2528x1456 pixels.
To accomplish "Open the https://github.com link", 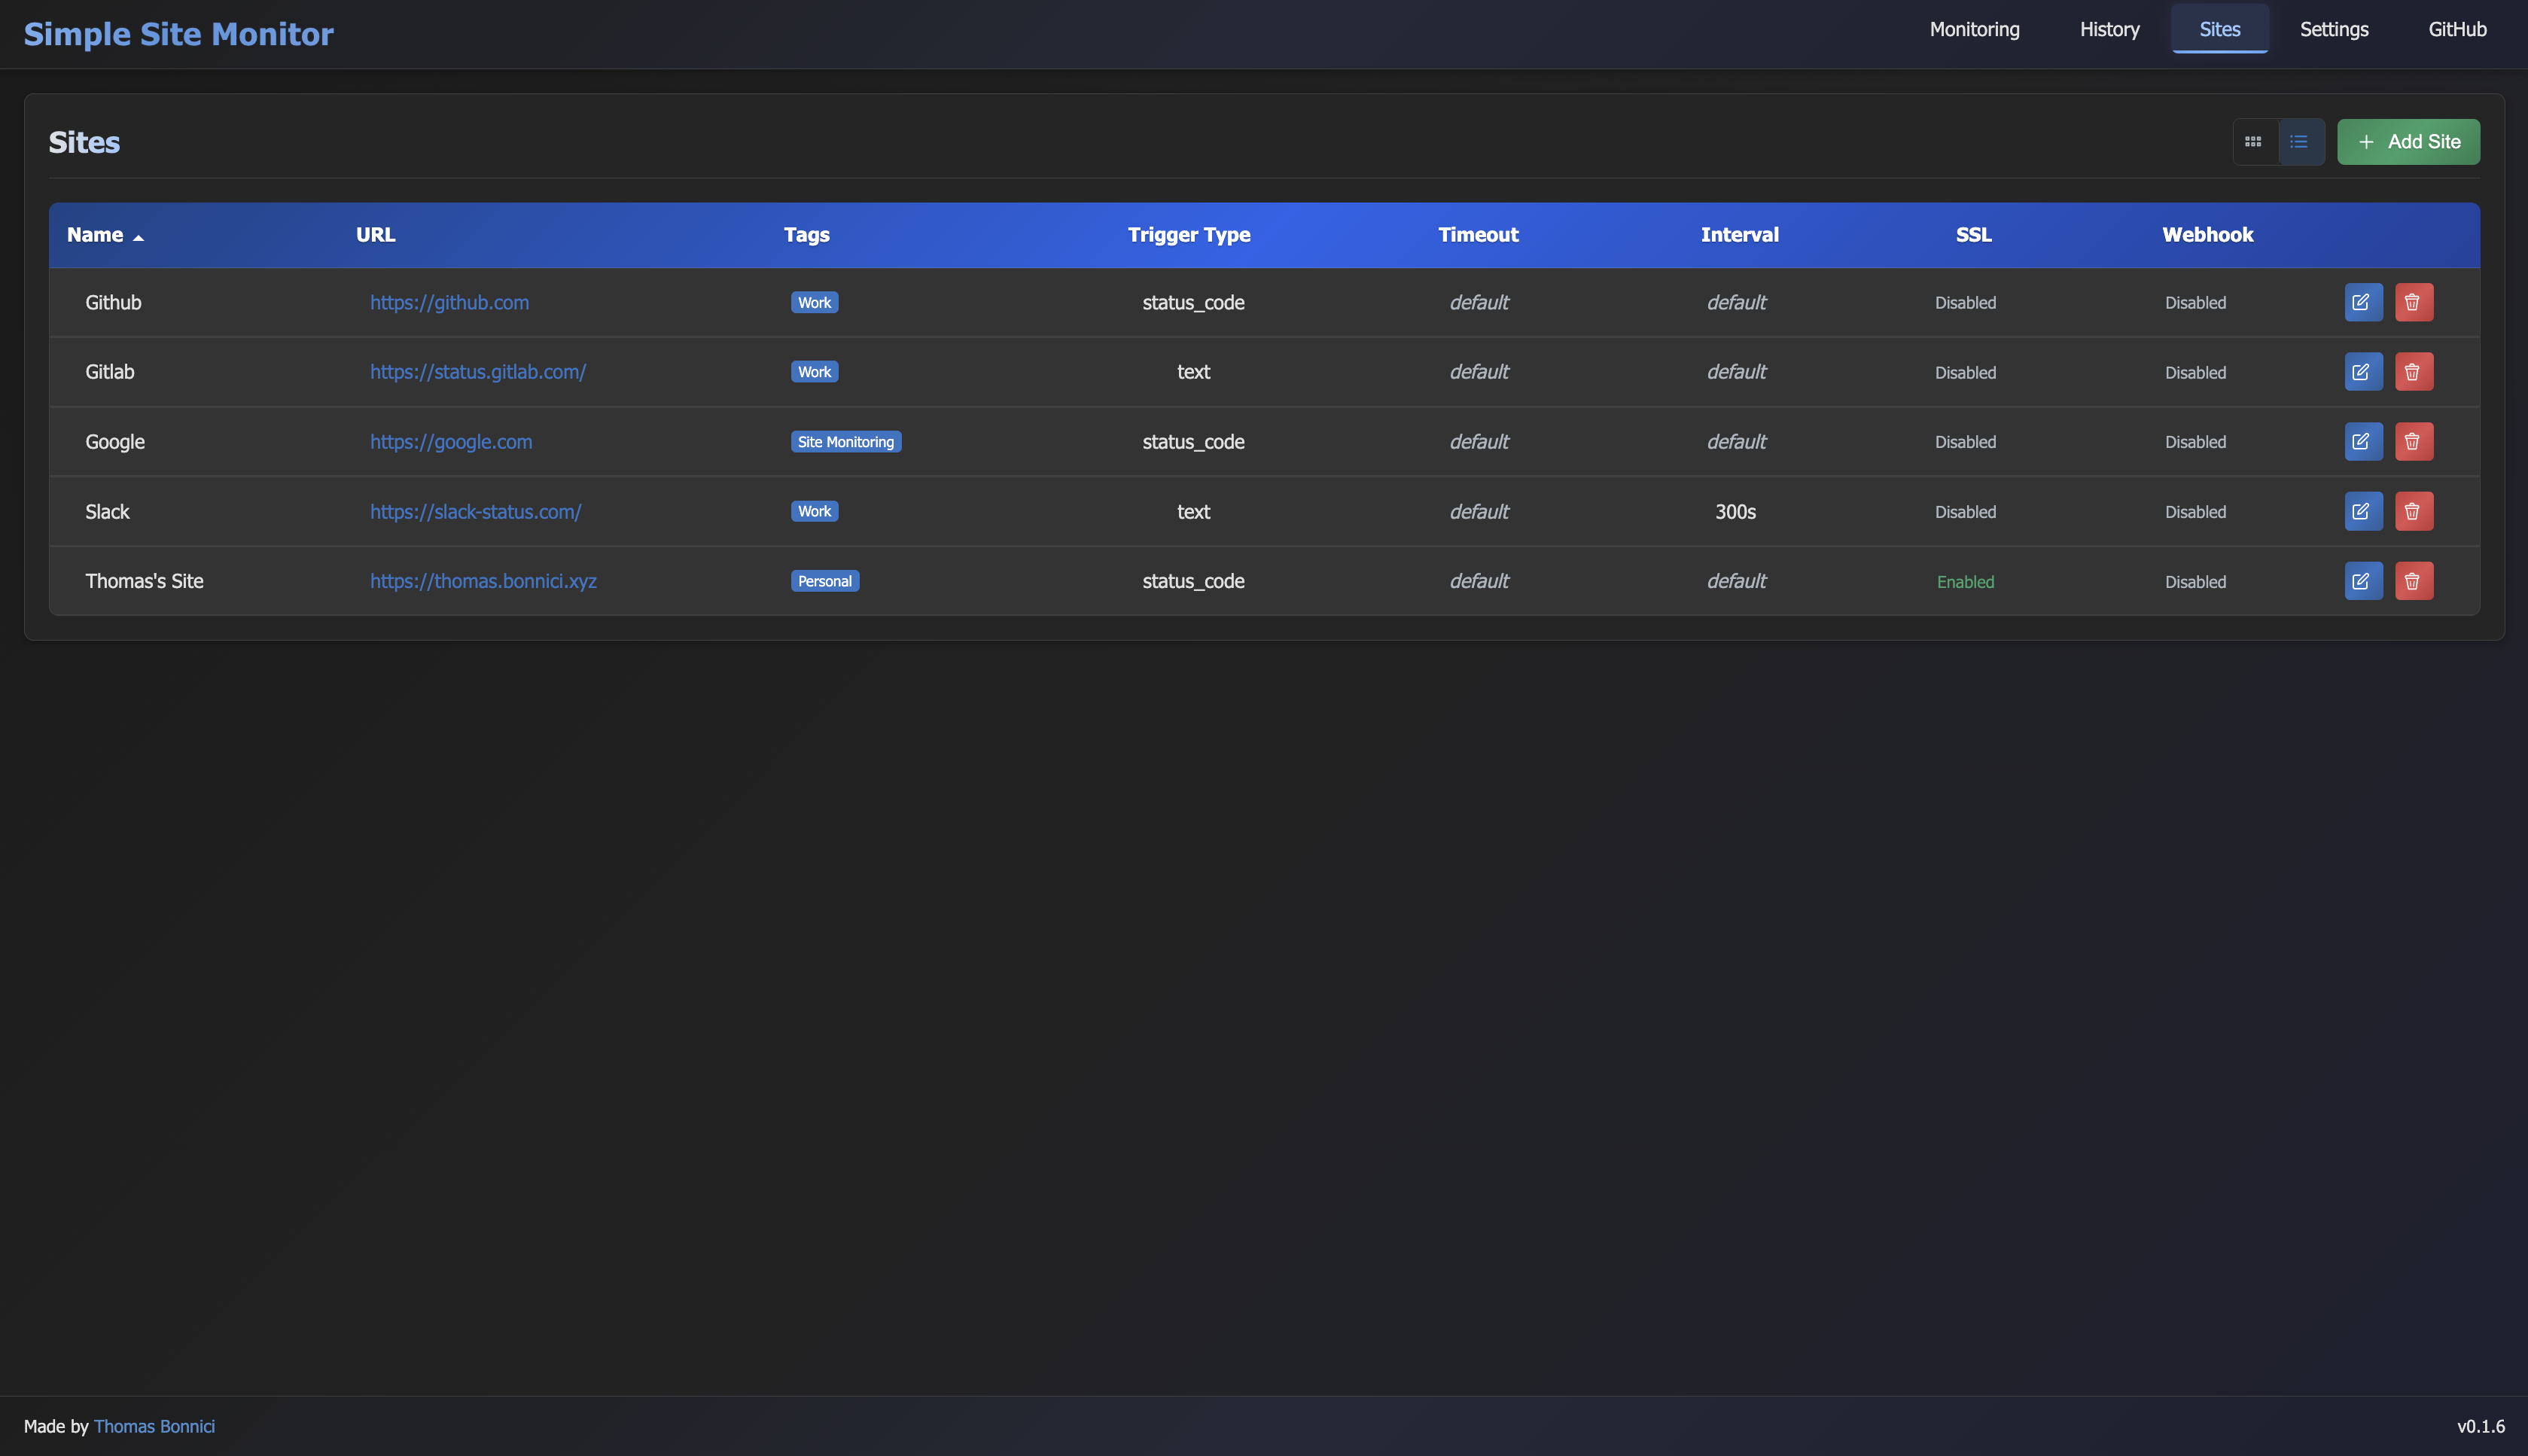I will [449, 302].
